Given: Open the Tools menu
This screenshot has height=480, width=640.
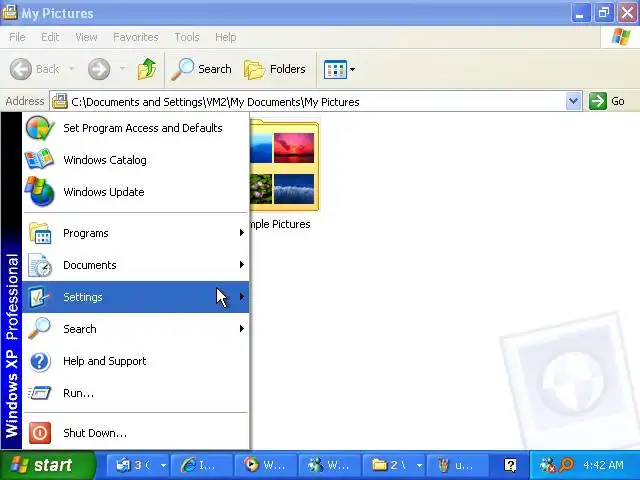Looking at the screenshot, I should [187, 37].
